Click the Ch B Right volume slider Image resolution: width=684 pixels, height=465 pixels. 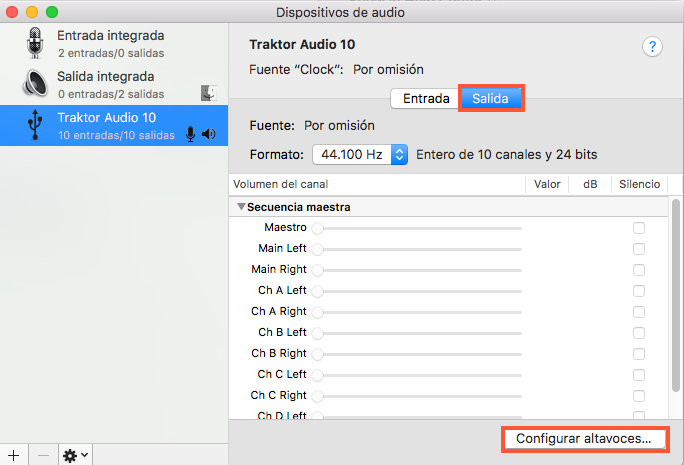[x=417, y=354]
